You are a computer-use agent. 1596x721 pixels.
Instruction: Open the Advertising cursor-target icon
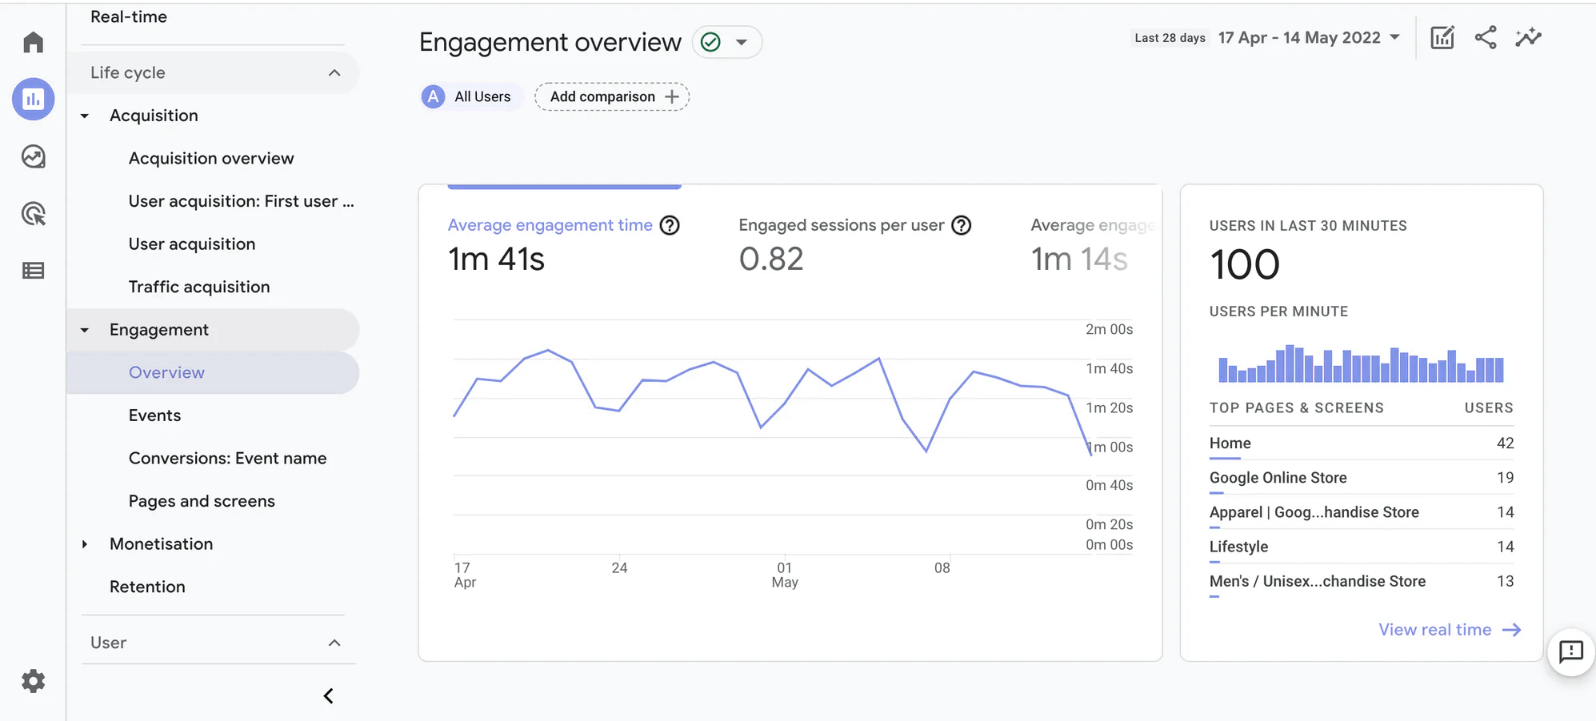(x=33, y=213)
